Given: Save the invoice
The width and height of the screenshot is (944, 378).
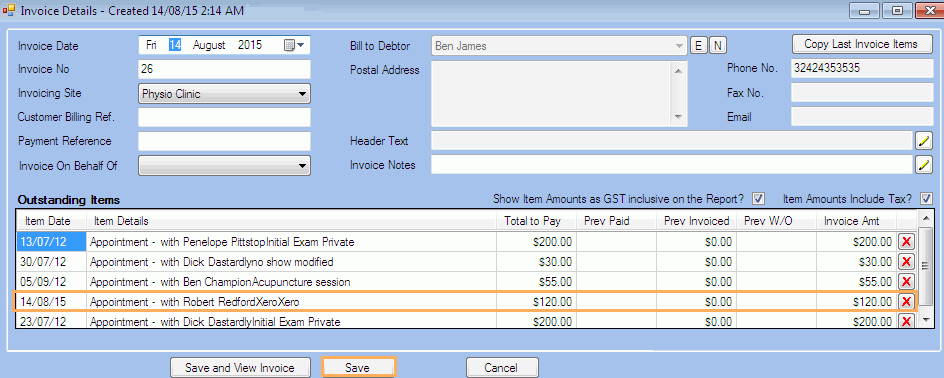Looking at the screenshot, I should [x=358, y=368].
